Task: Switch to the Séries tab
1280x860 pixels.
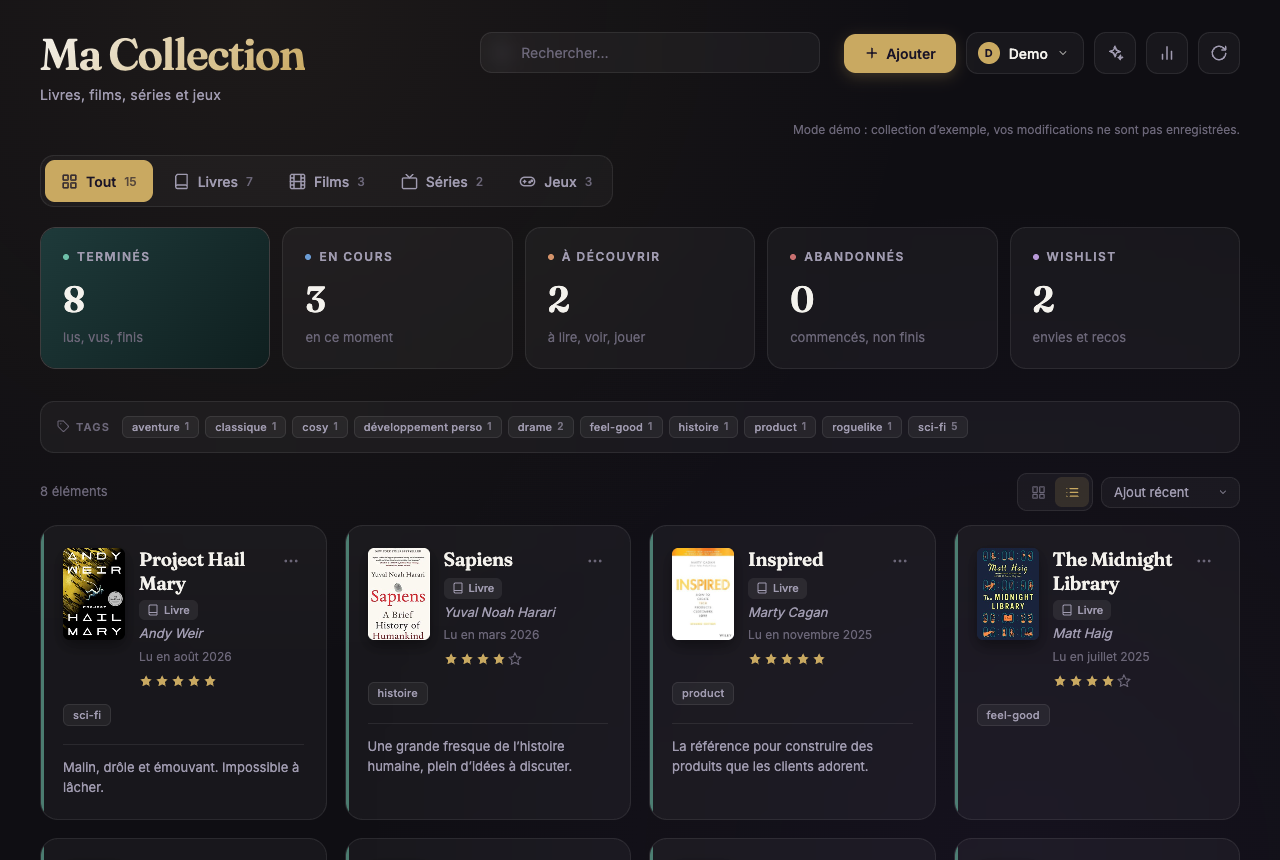Action: [442, 181]
